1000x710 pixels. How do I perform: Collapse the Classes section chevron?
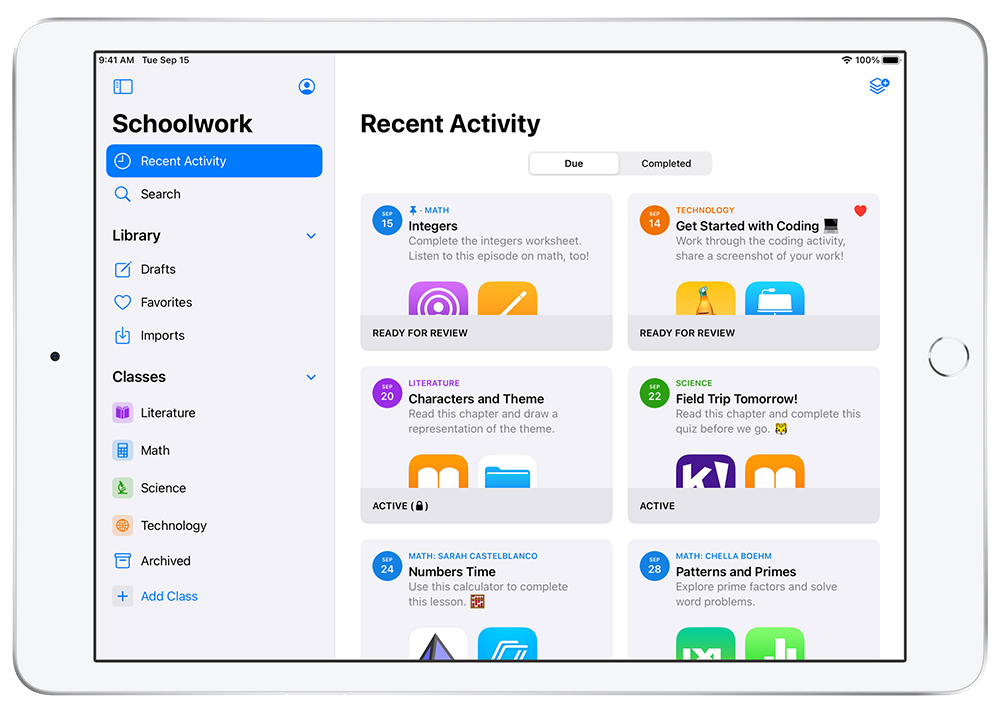point(311,377)
